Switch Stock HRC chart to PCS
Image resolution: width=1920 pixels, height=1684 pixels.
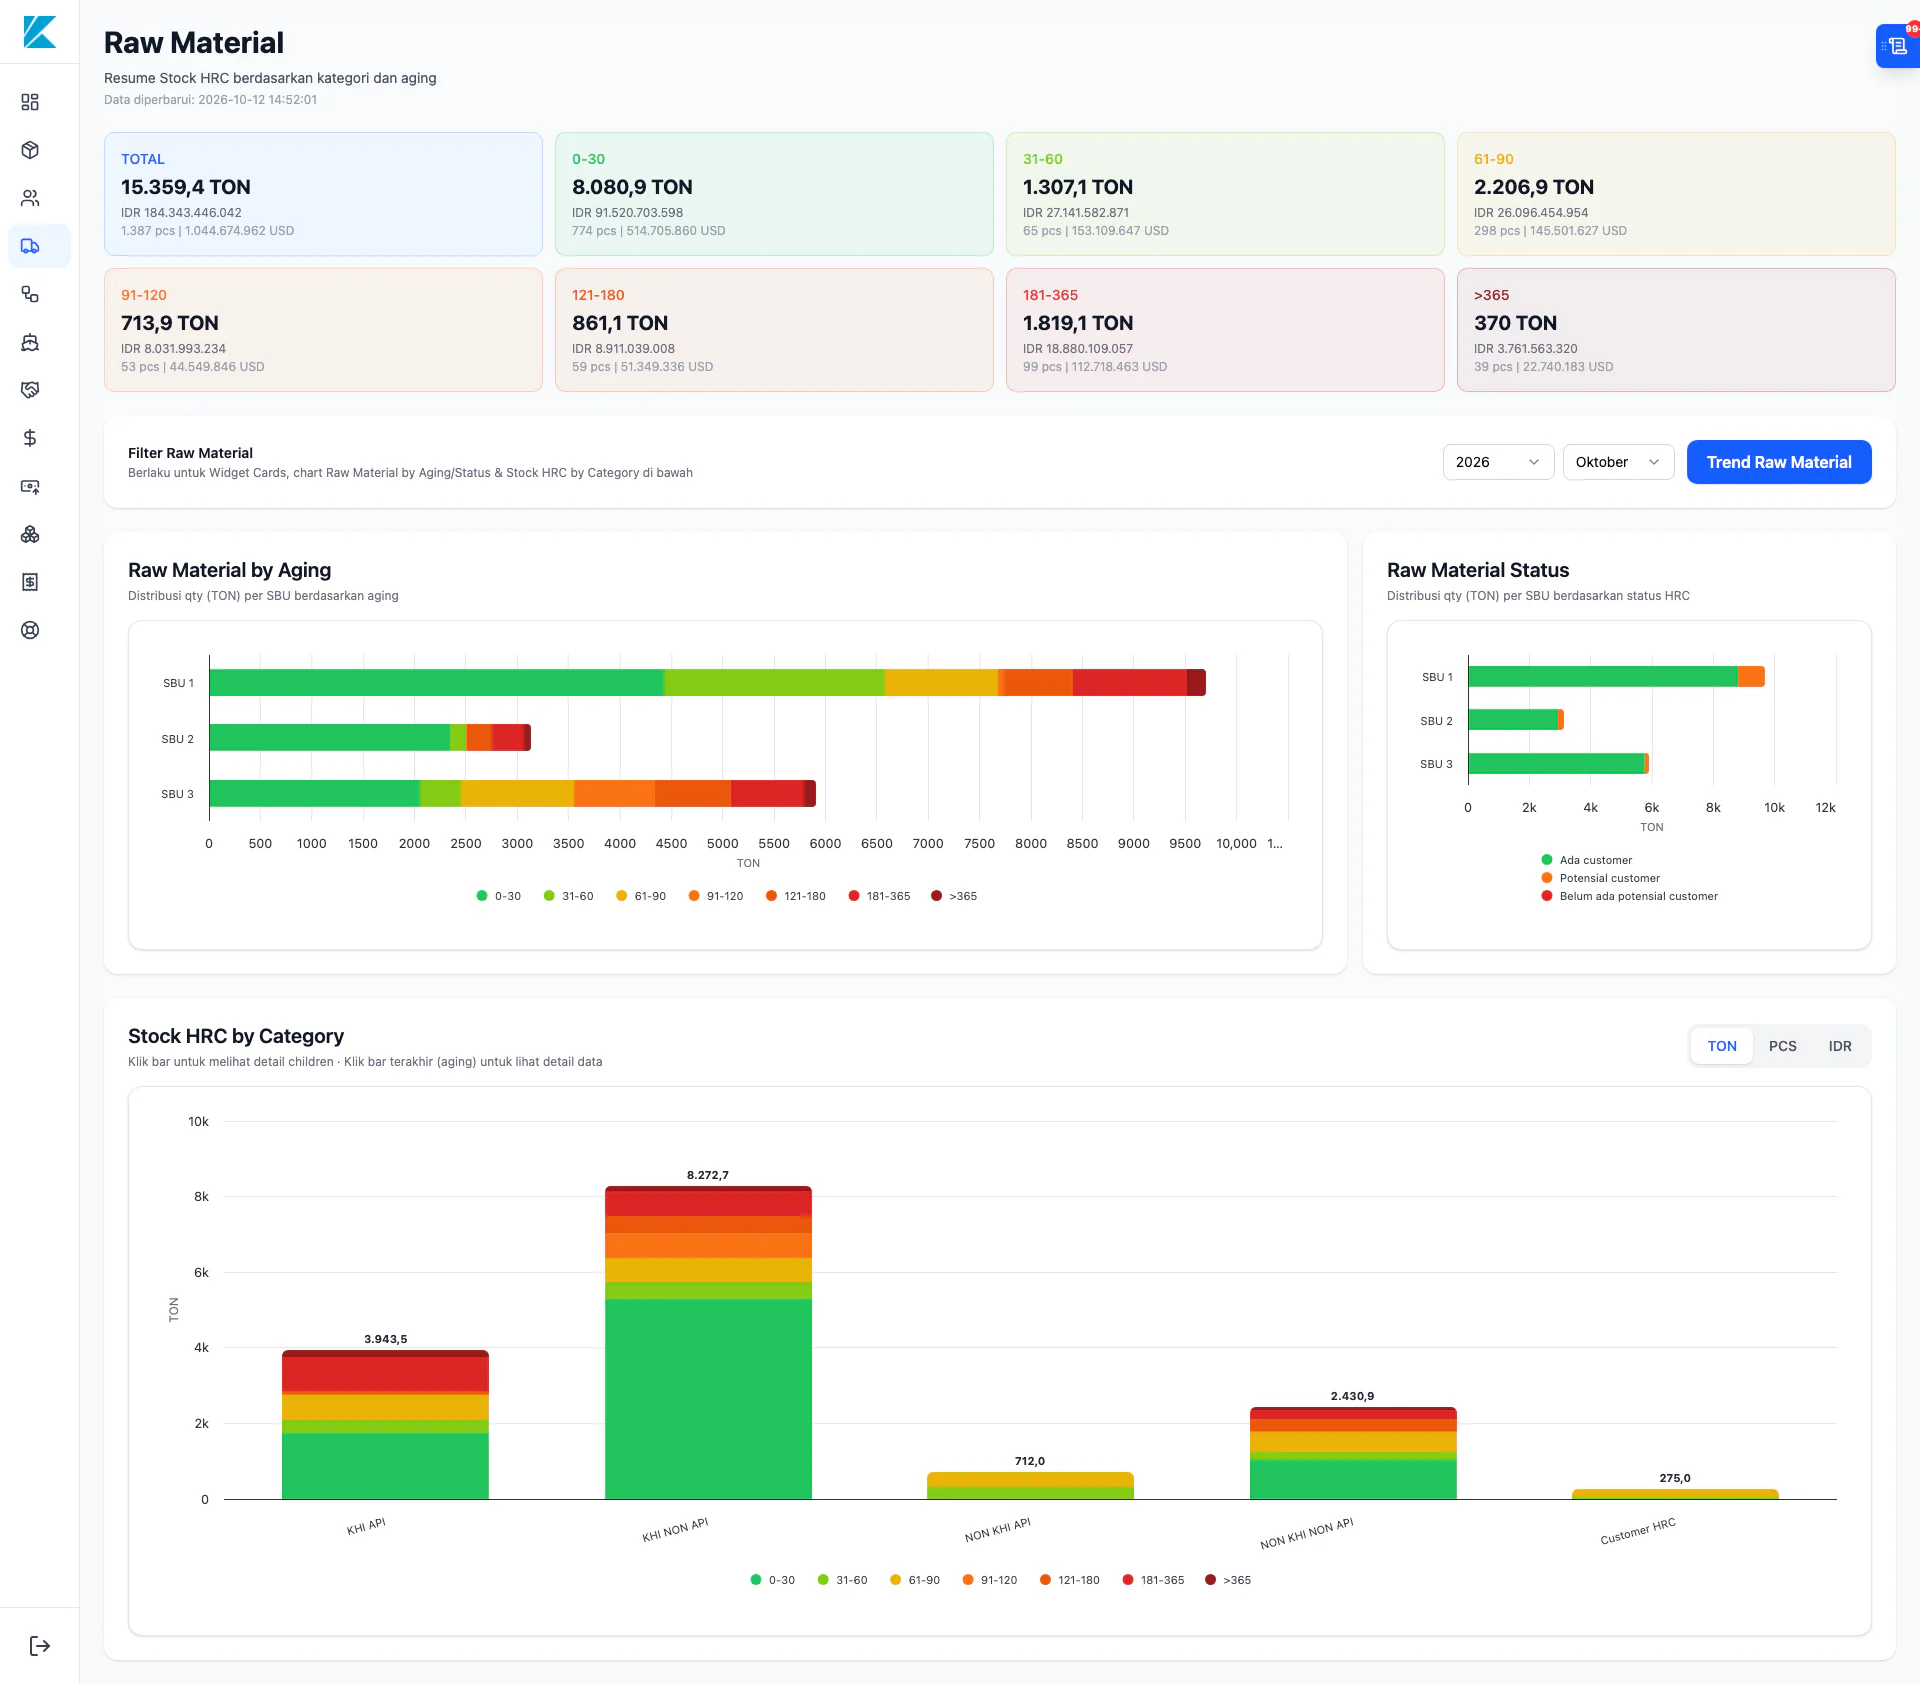(1782, 1046)
